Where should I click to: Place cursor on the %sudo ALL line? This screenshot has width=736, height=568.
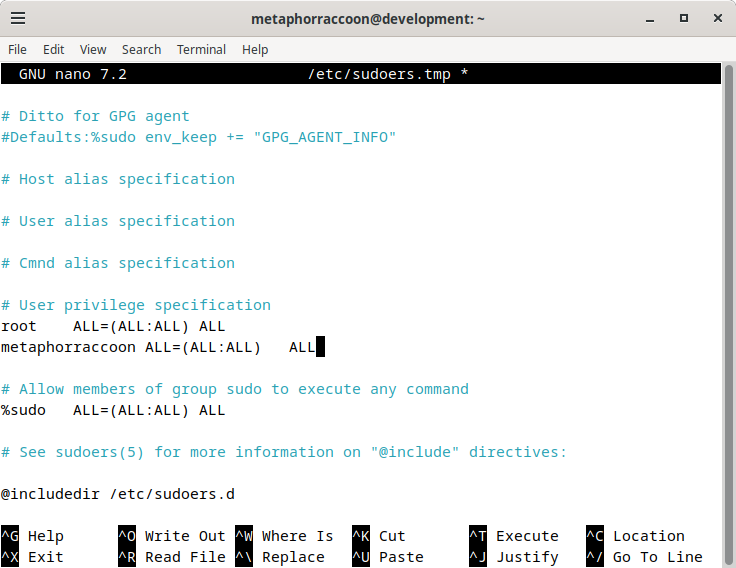[x=113, y=410]
